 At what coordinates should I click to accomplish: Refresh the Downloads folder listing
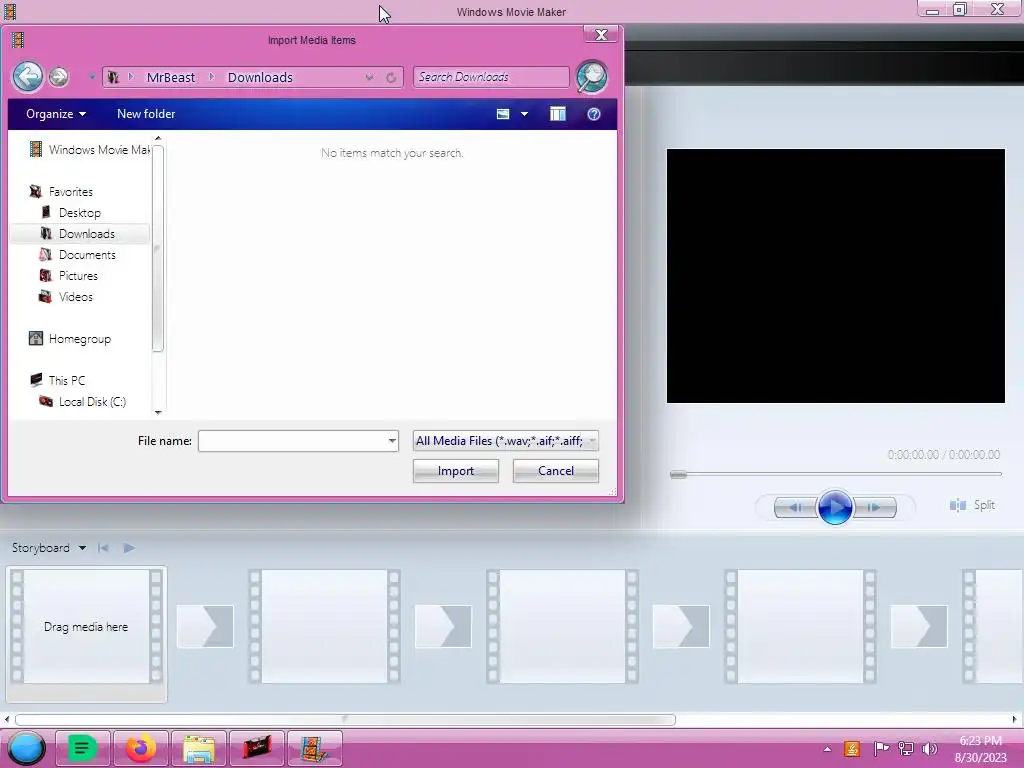tap(391, 77)
